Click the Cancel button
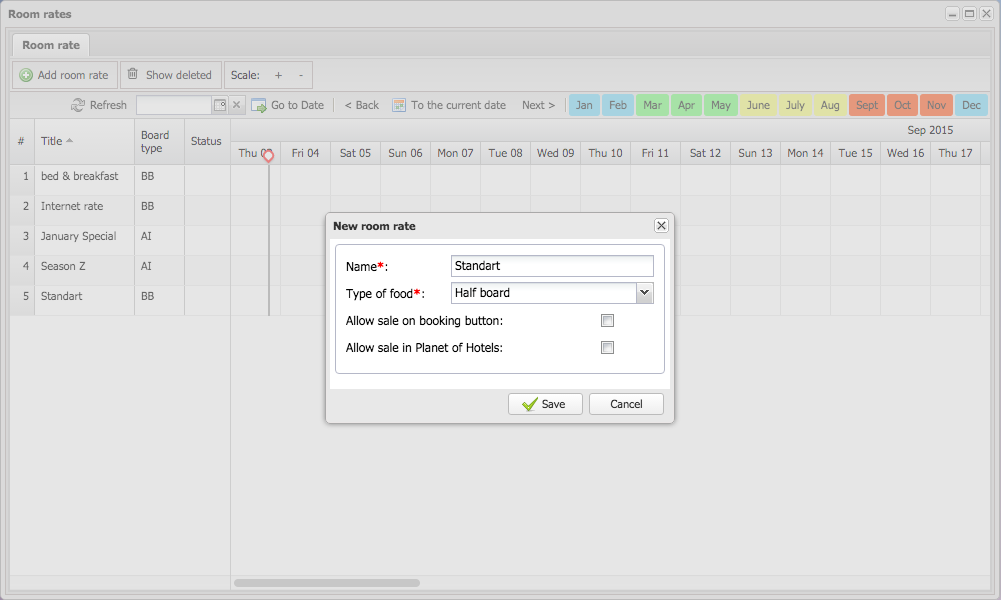The image size is (1001, 600). 626,404
